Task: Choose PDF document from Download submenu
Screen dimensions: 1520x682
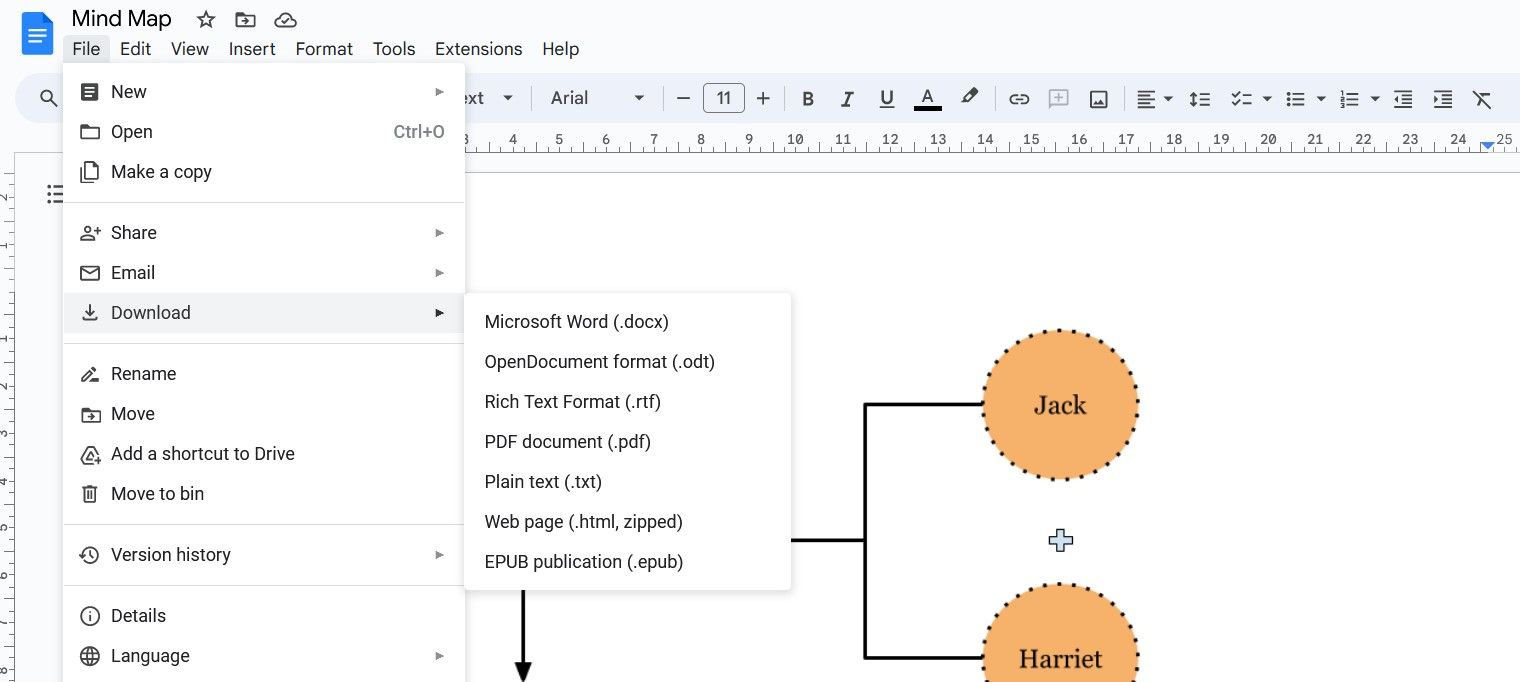Action: [567, 441]
